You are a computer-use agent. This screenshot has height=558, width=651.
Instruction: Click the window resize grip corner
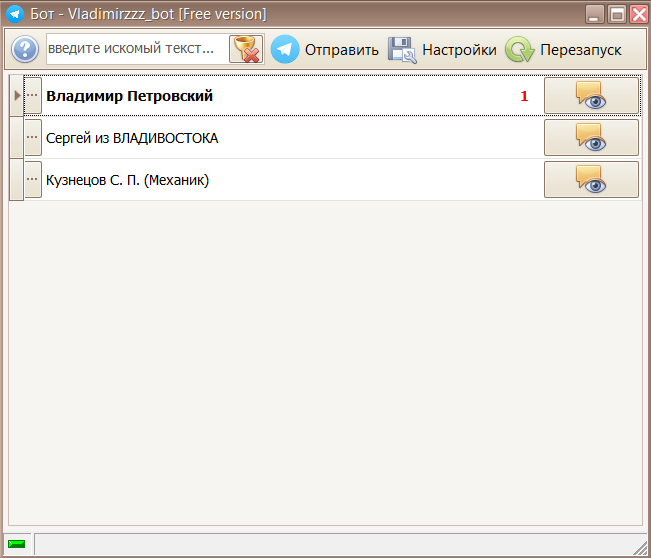pyautogui.click(x=639, y=547)
